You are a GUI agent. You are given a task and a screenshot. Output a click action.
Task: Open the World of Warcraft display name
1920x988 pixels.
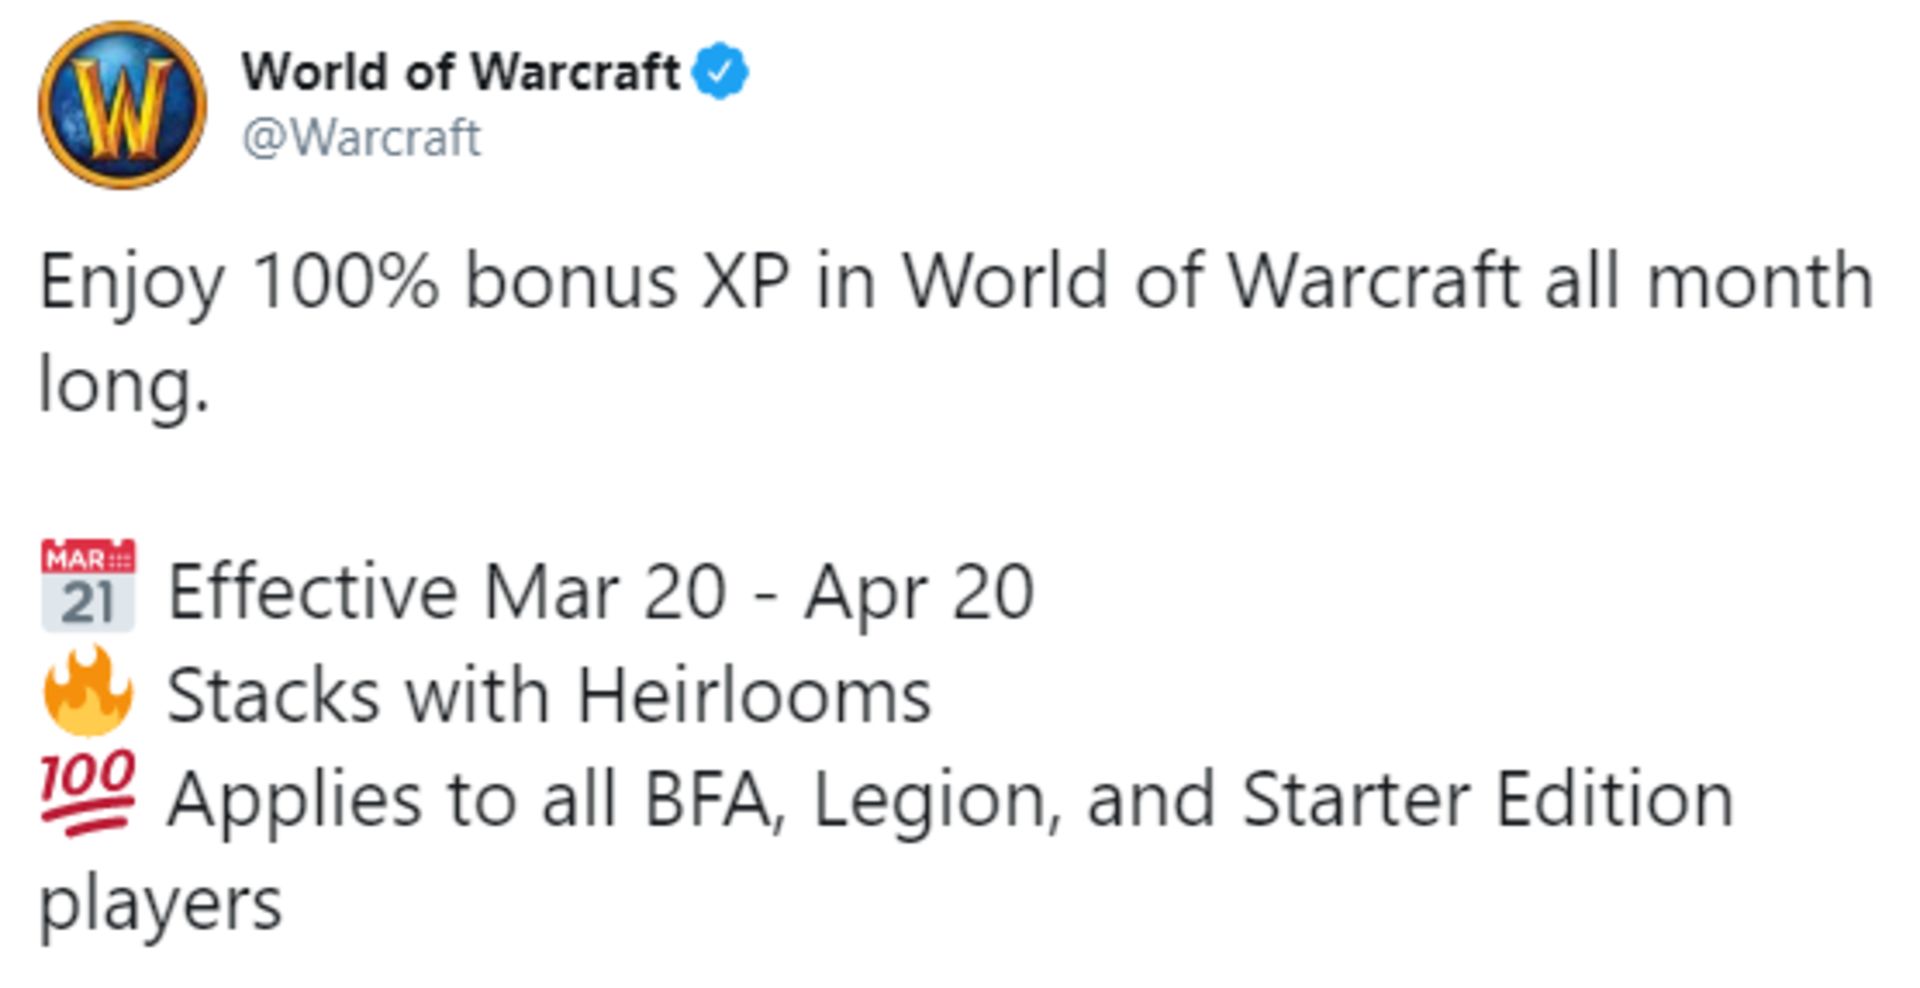pyautogui.click(x=461, y=72)
